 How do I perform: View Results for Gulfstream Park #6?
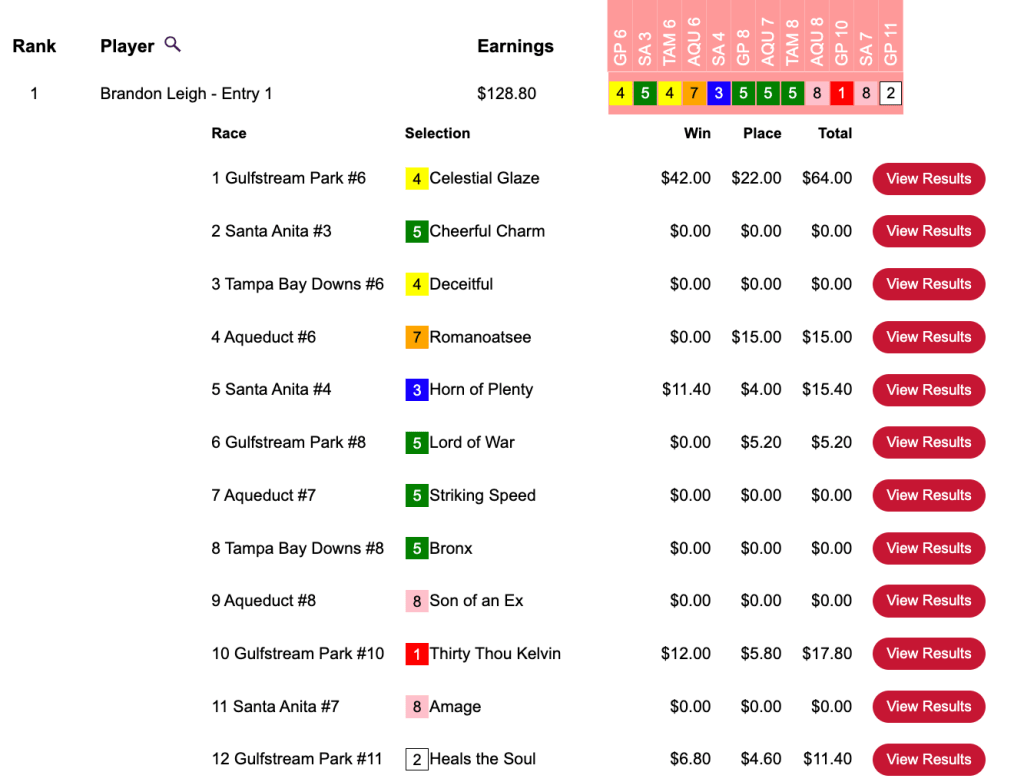point(928,179)
